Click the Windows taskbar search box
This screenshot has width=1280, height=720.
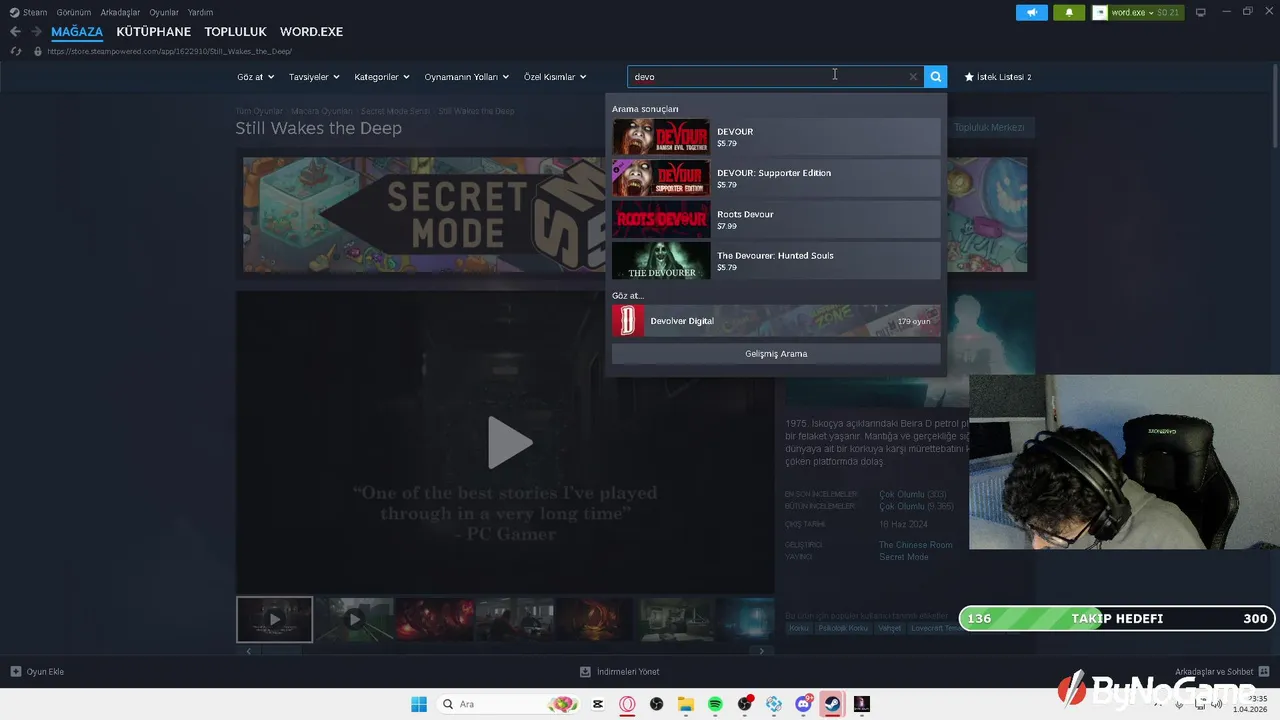(510, 704)
